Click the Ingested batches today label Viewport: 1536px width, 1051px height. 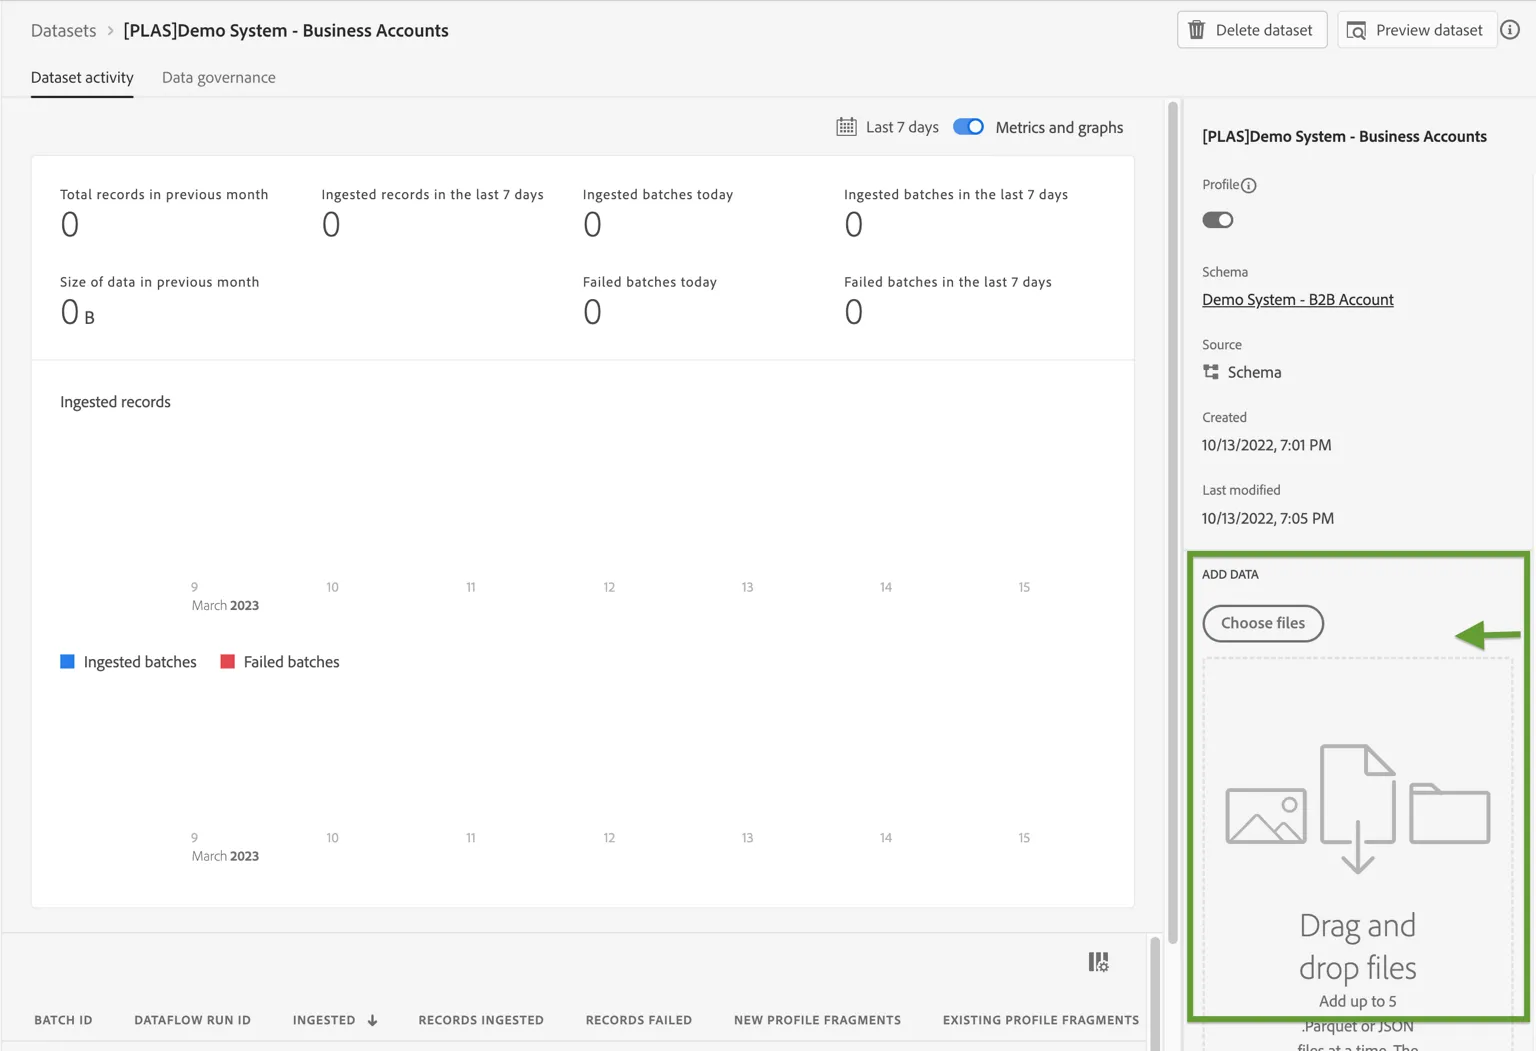pyautogui.click(x=658, y=194)
